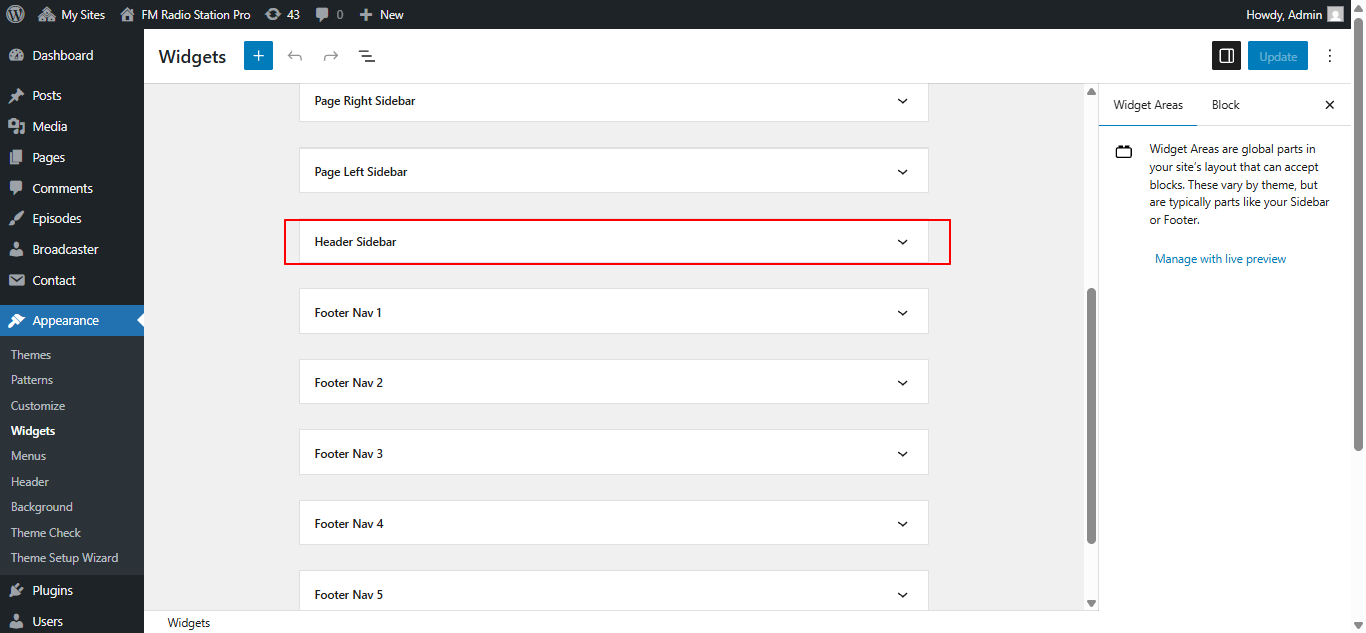Switch to the Block tab
Screen dimensions: 1366x633
coord(1225,105)
